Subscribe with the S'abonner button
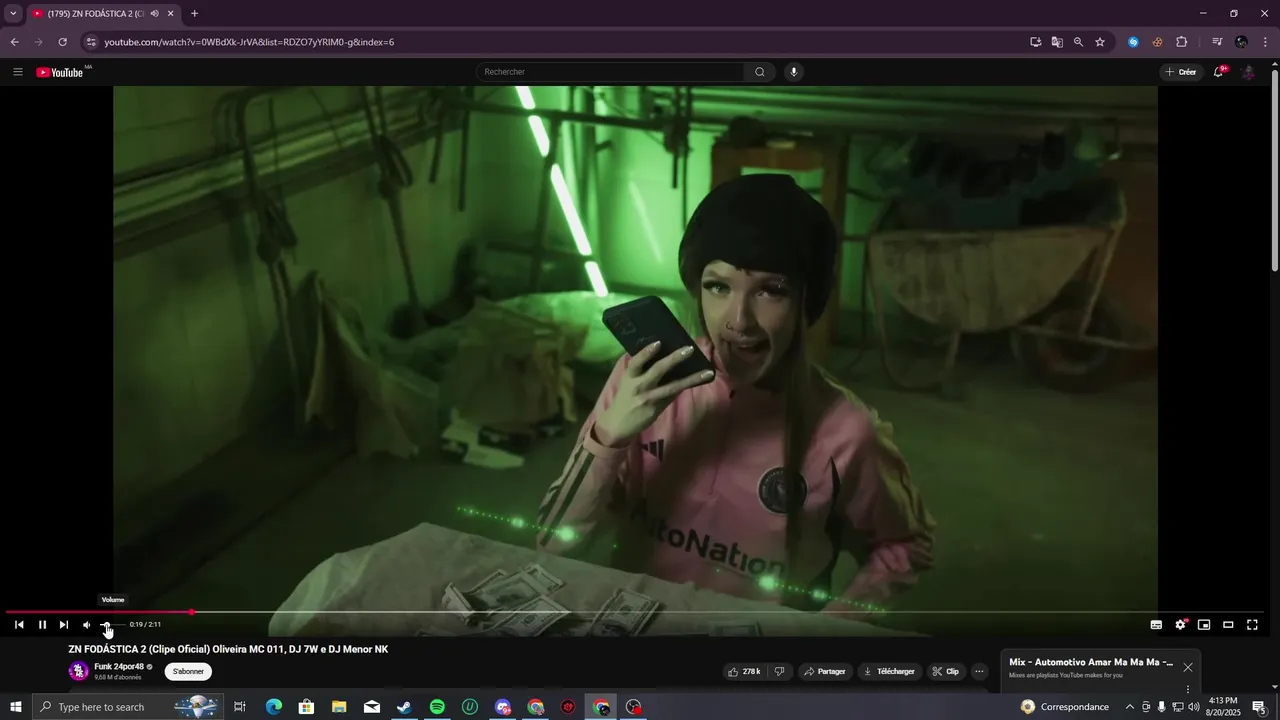Image resolution: width=1280 pixels, height=720 pixels. pyautogui.click(x=188, y=672)
